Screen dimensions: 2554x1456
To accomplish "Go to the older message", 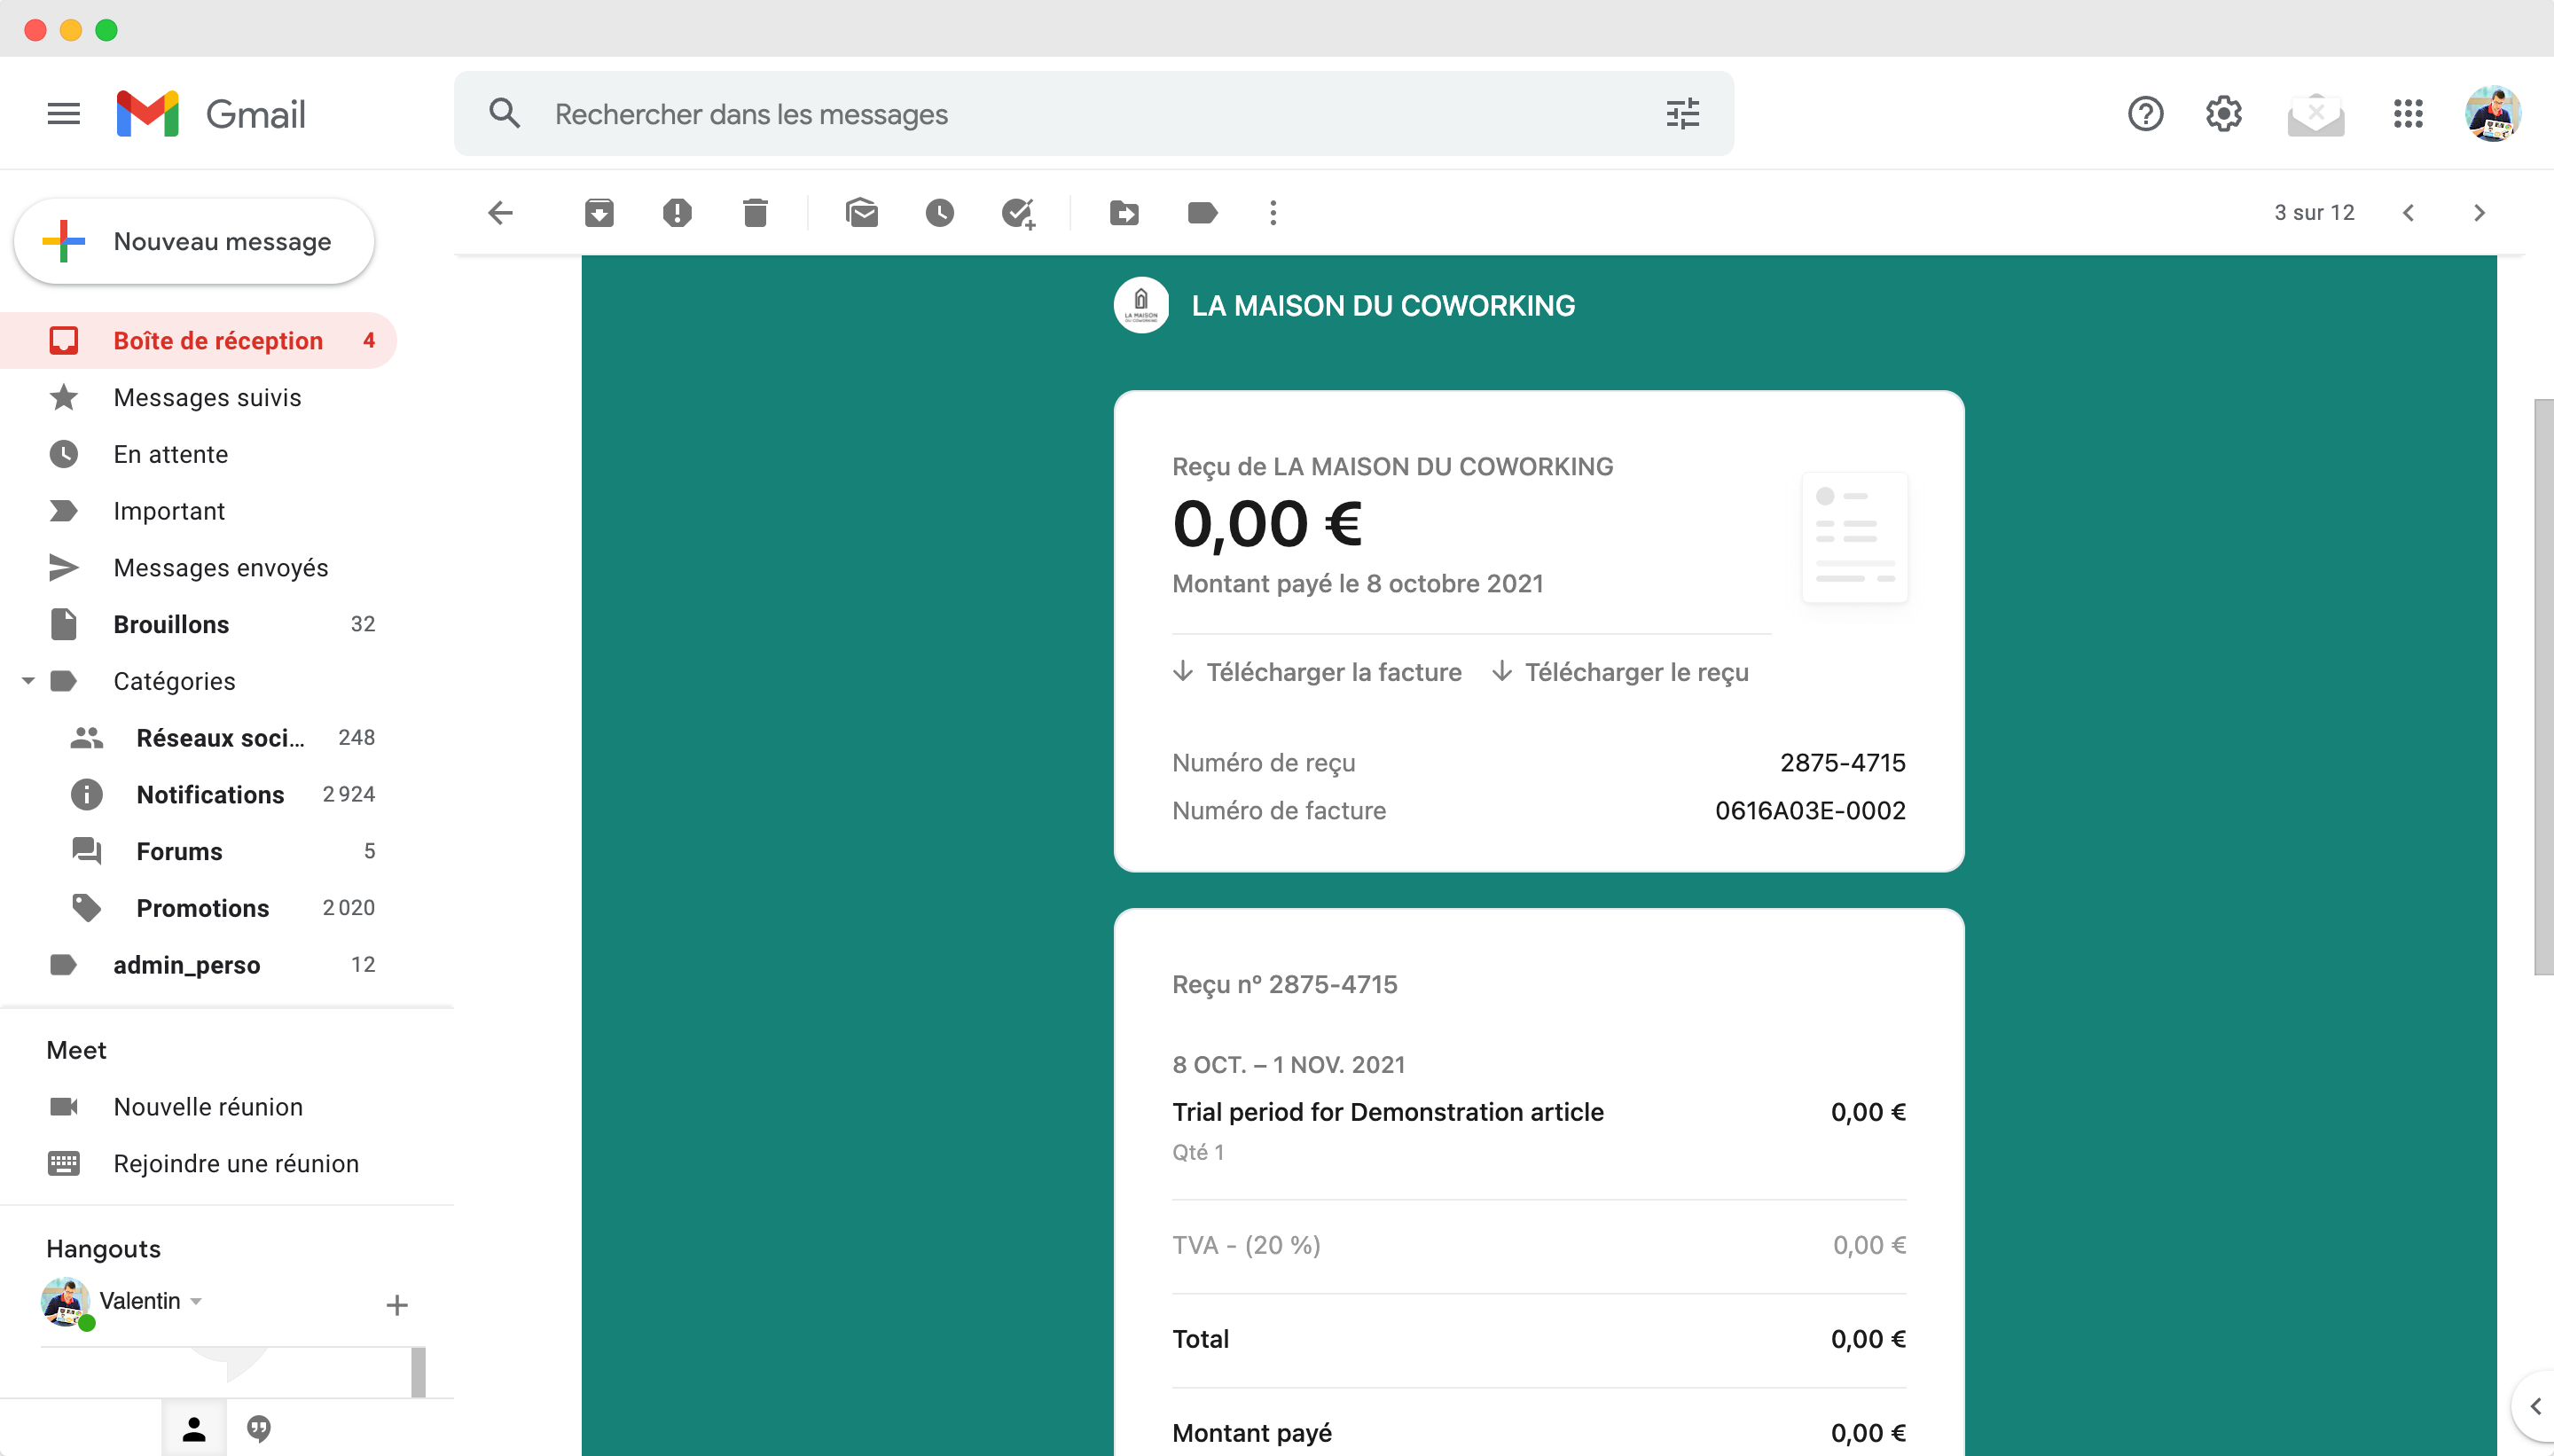I will (x=2479, y=213).
